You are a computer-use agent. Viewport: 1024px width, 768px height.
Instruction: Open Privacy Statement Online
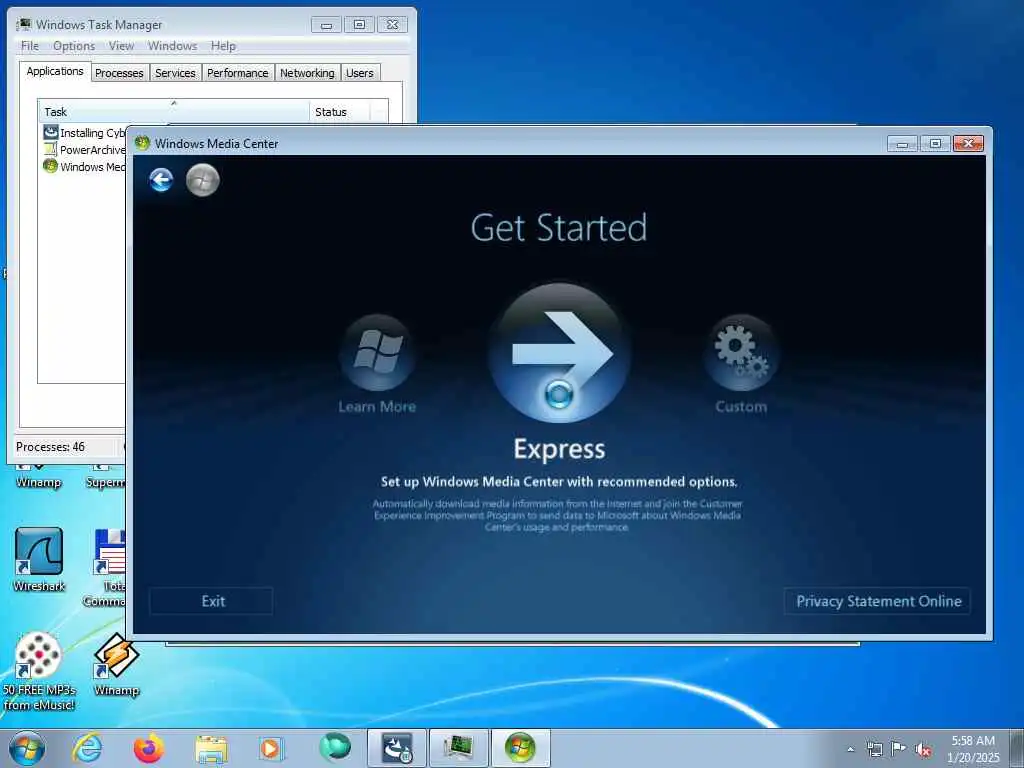click(x=878, y=601)
